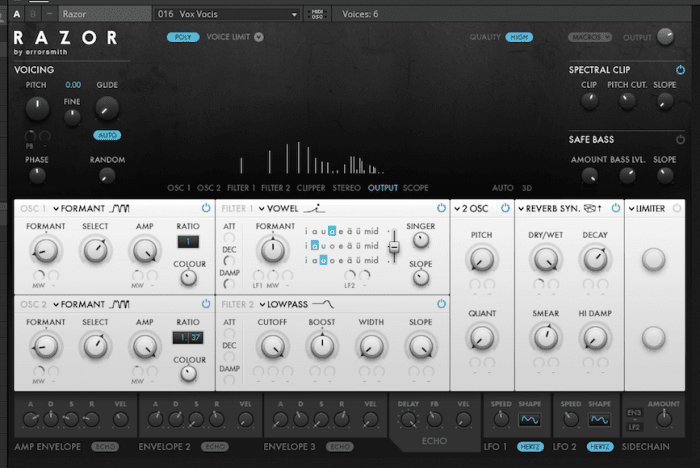Viewport: 700px width, 468px height.
Task: Click the HIGH quality button
Action: click(x=519, y=37)
